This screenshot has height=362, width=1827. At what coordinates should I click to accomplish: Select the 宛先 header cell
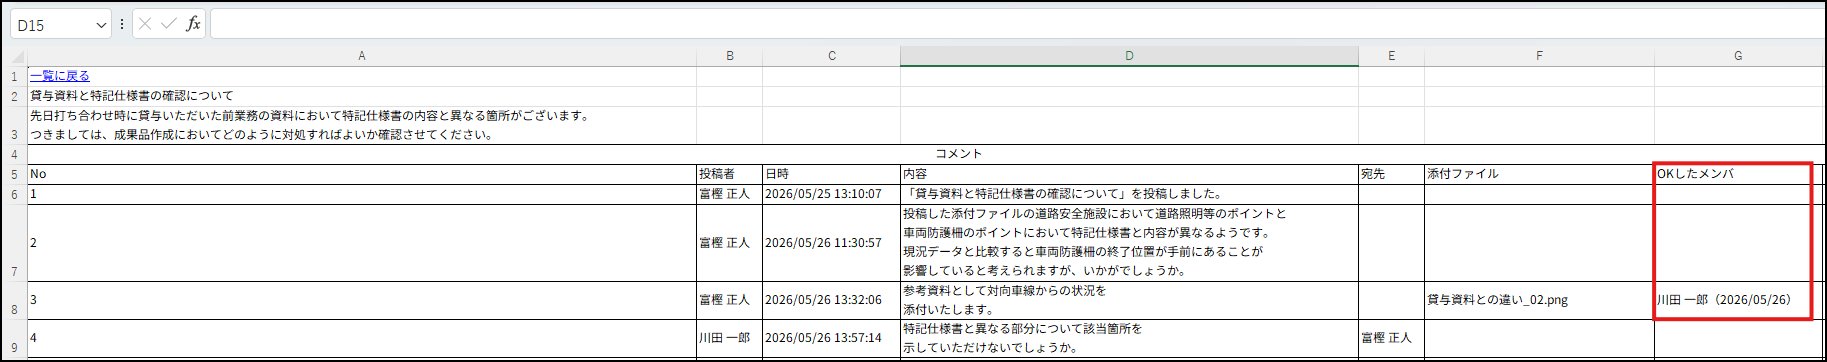coord(1391,174)
